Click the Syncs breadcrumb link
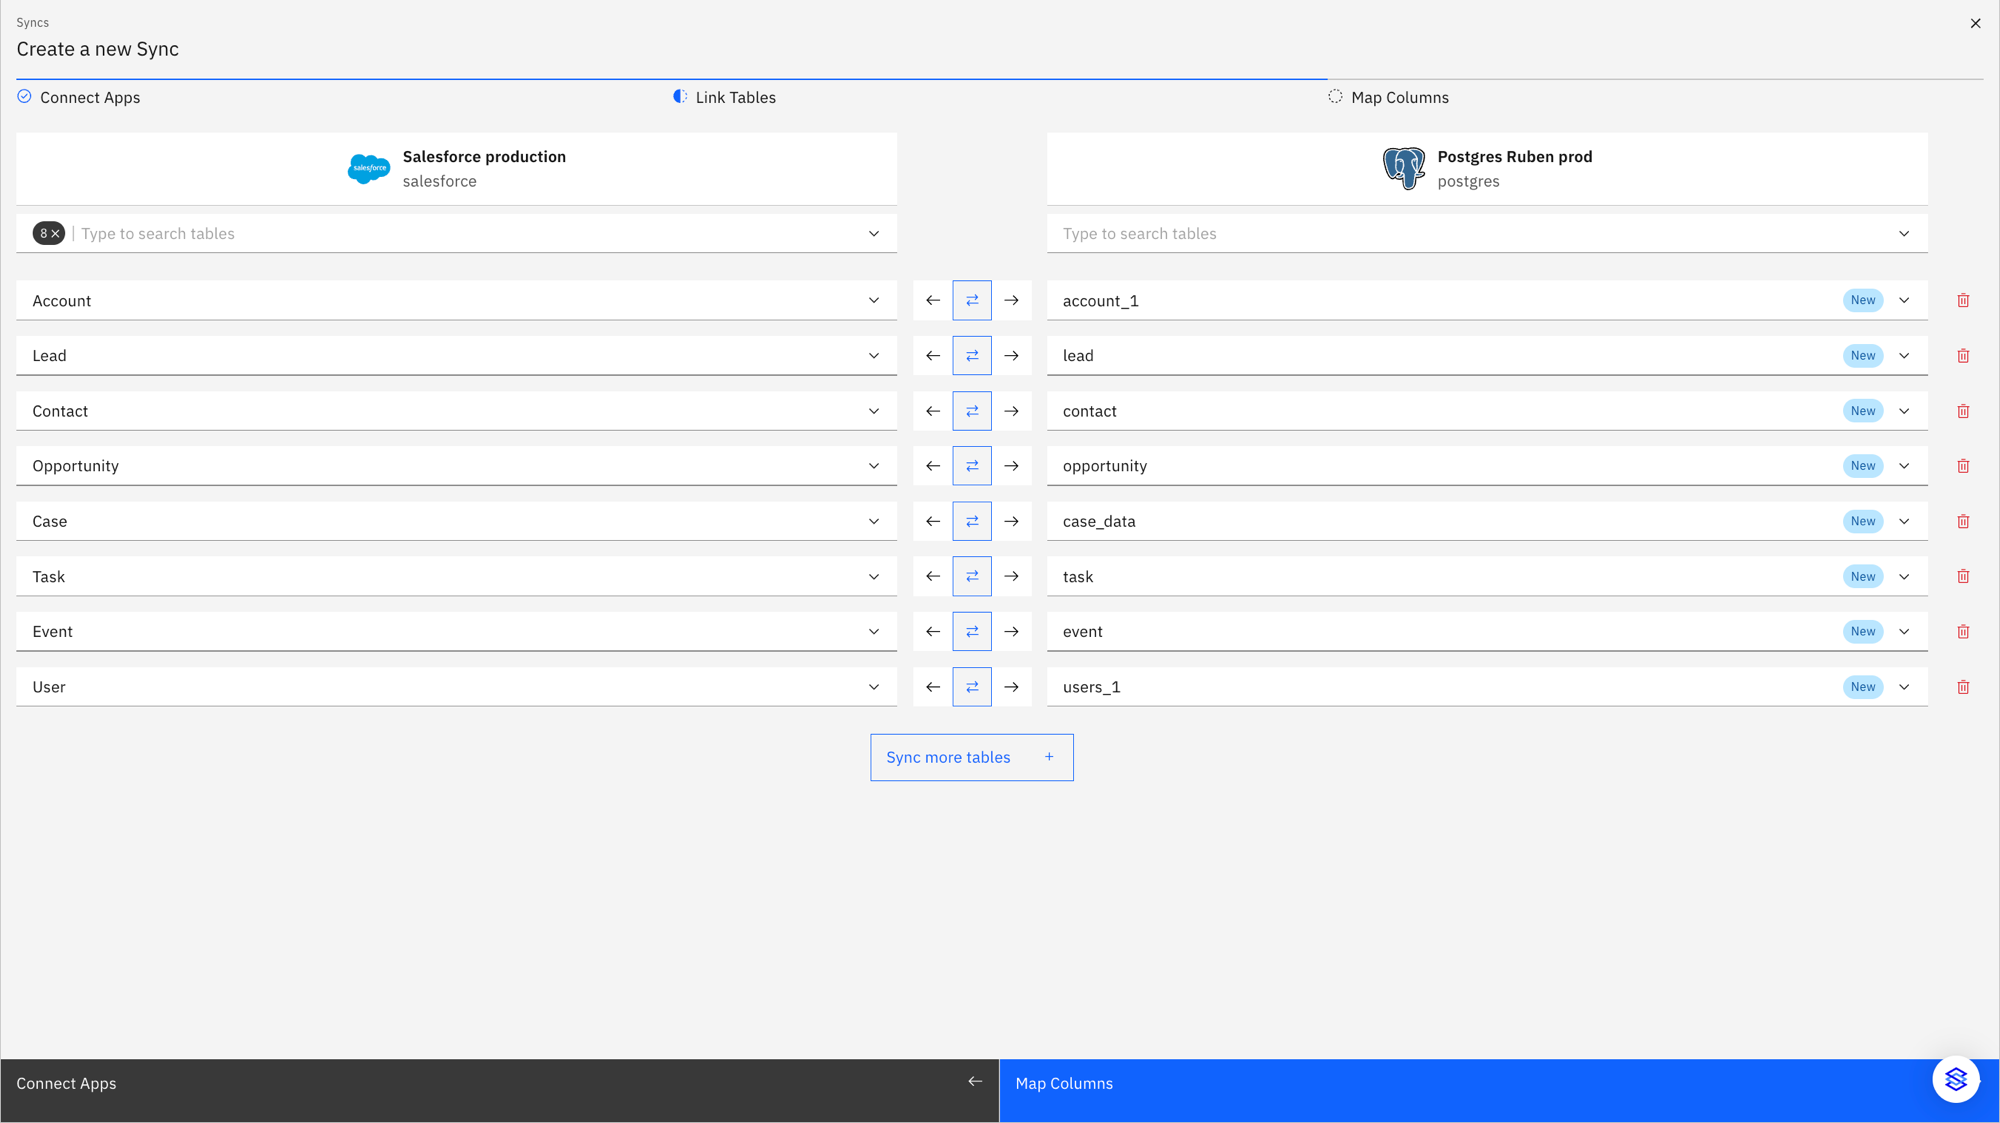This screenshot has width=2000, height=1123. pos(32,22)
